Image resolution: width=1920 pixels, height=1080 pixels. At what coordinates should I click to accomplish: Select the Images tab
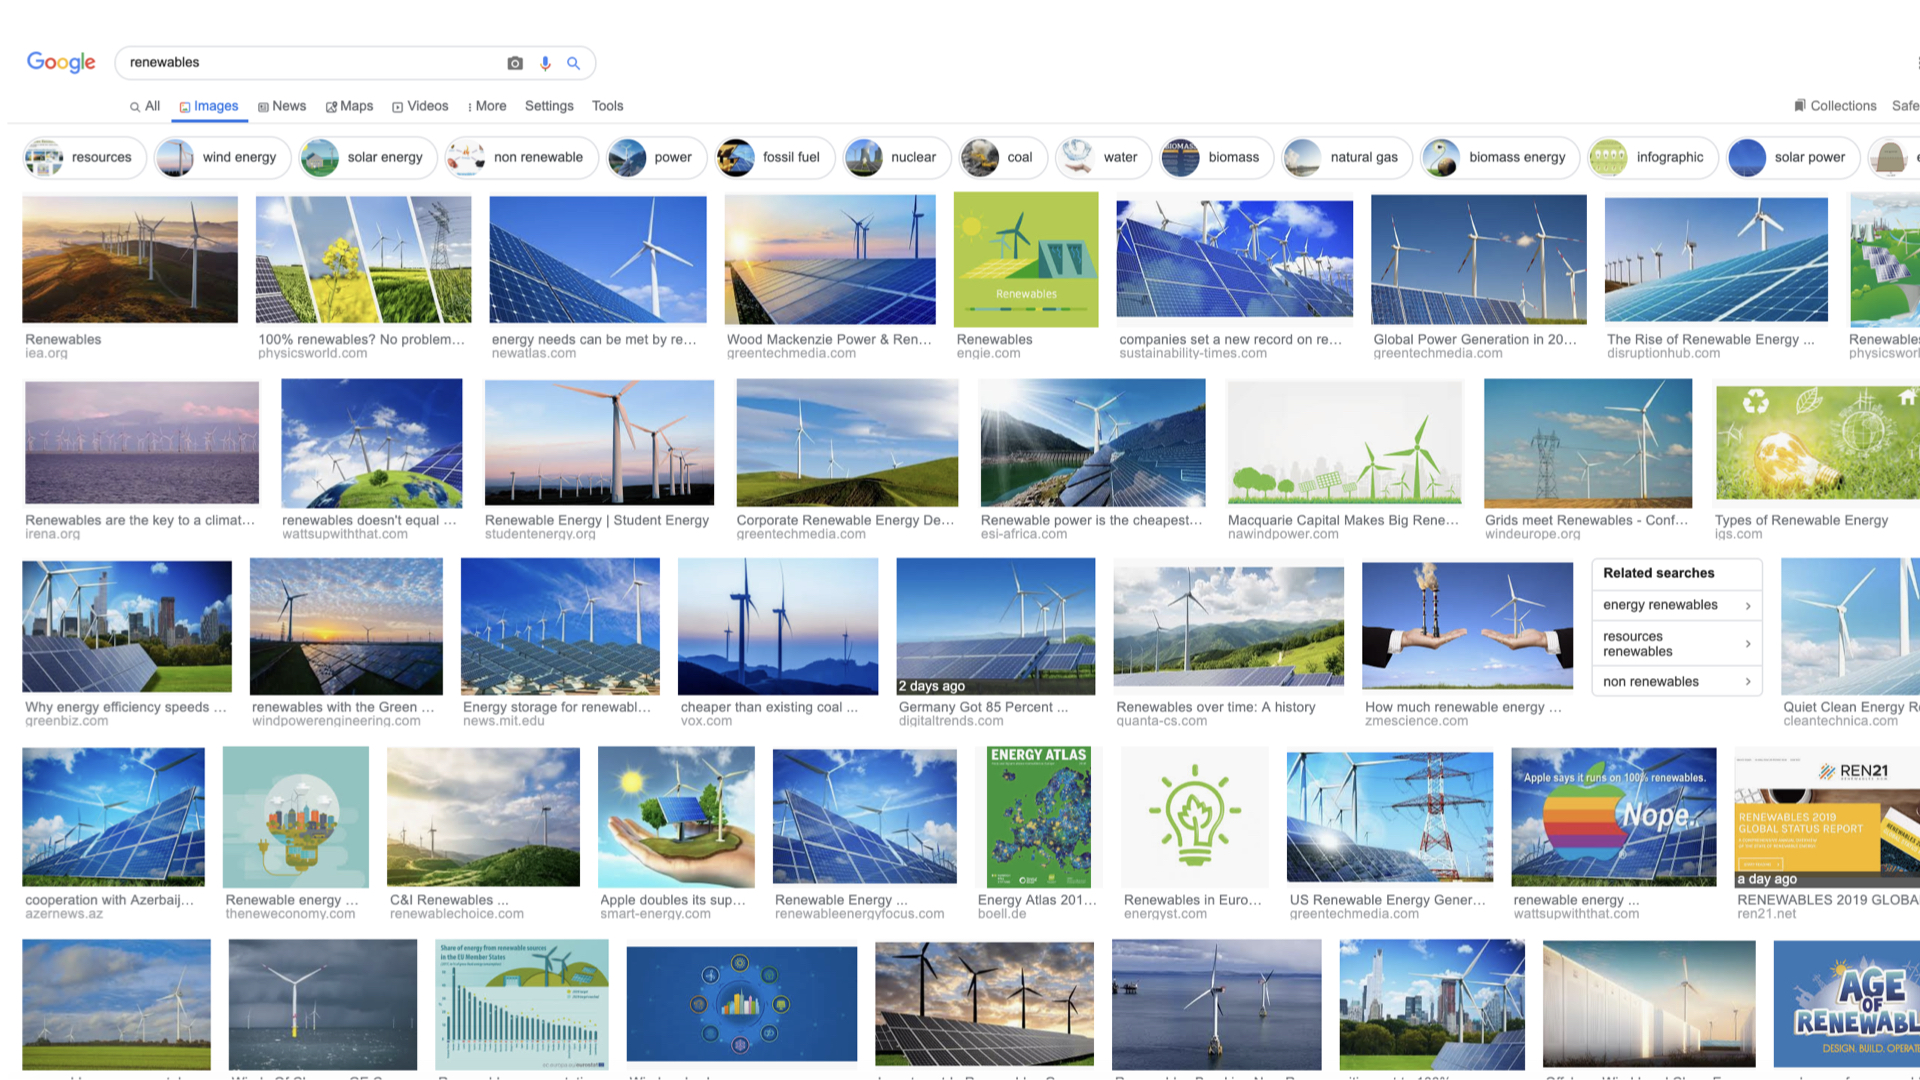(x=209, y=106)
